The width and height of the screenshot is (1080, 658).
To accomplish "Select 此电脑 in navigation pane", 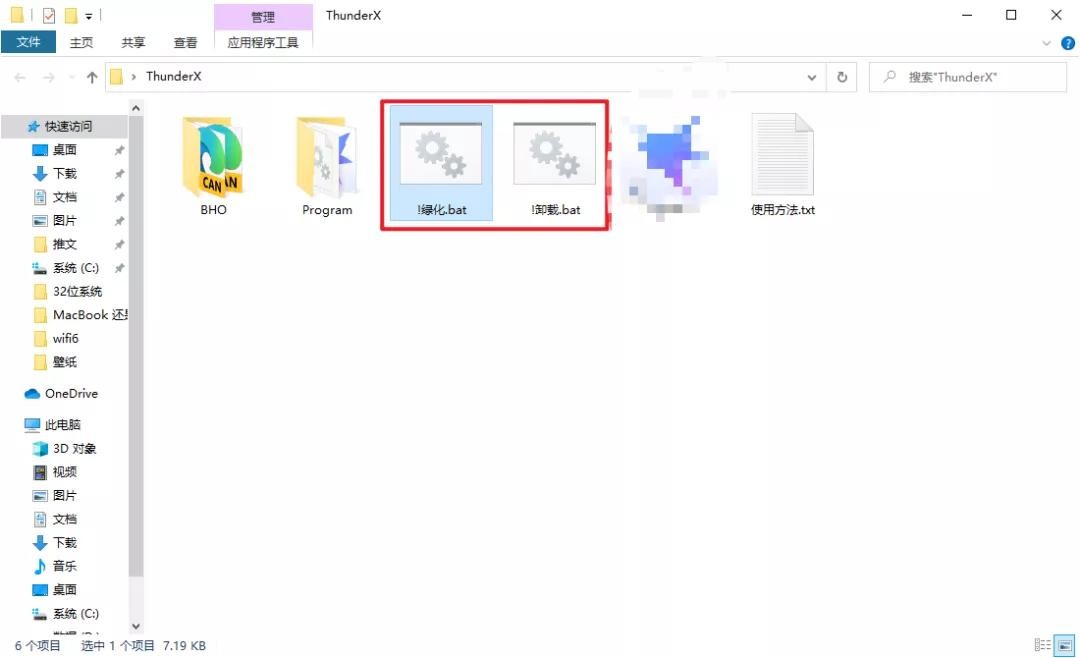I will [x=63, y=424].
